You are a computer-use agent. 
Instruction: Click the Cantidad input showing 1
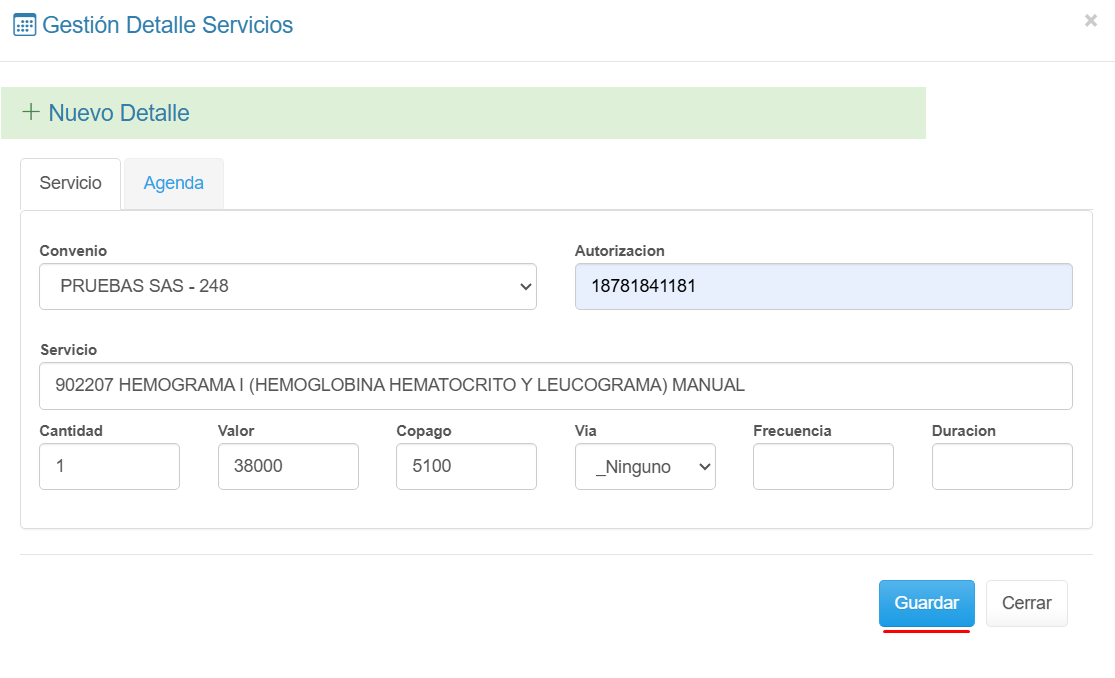pyautogui.click(x=109, y=467)
